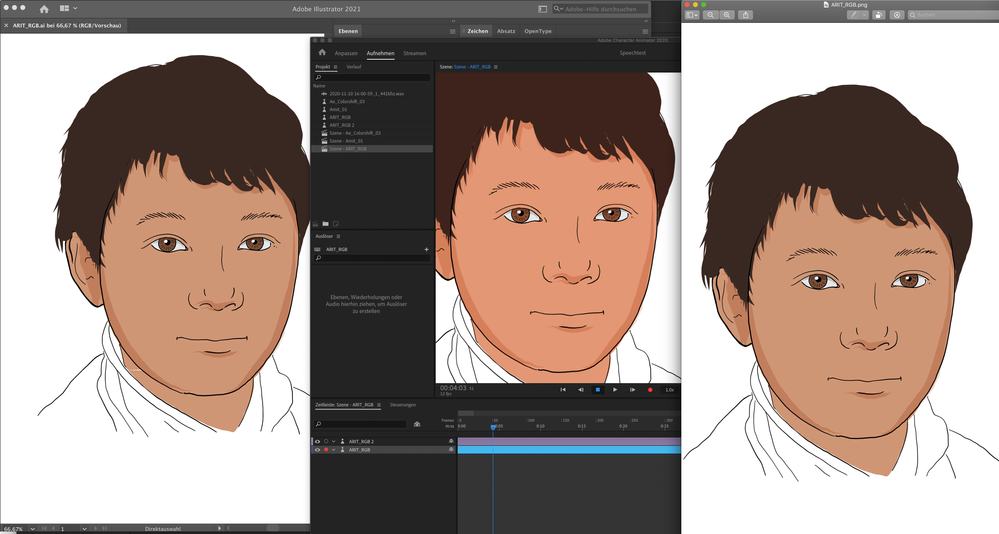Switch to the Streamen workspace tab
Screen dimensions: 999x534
(x=414, y=52)
